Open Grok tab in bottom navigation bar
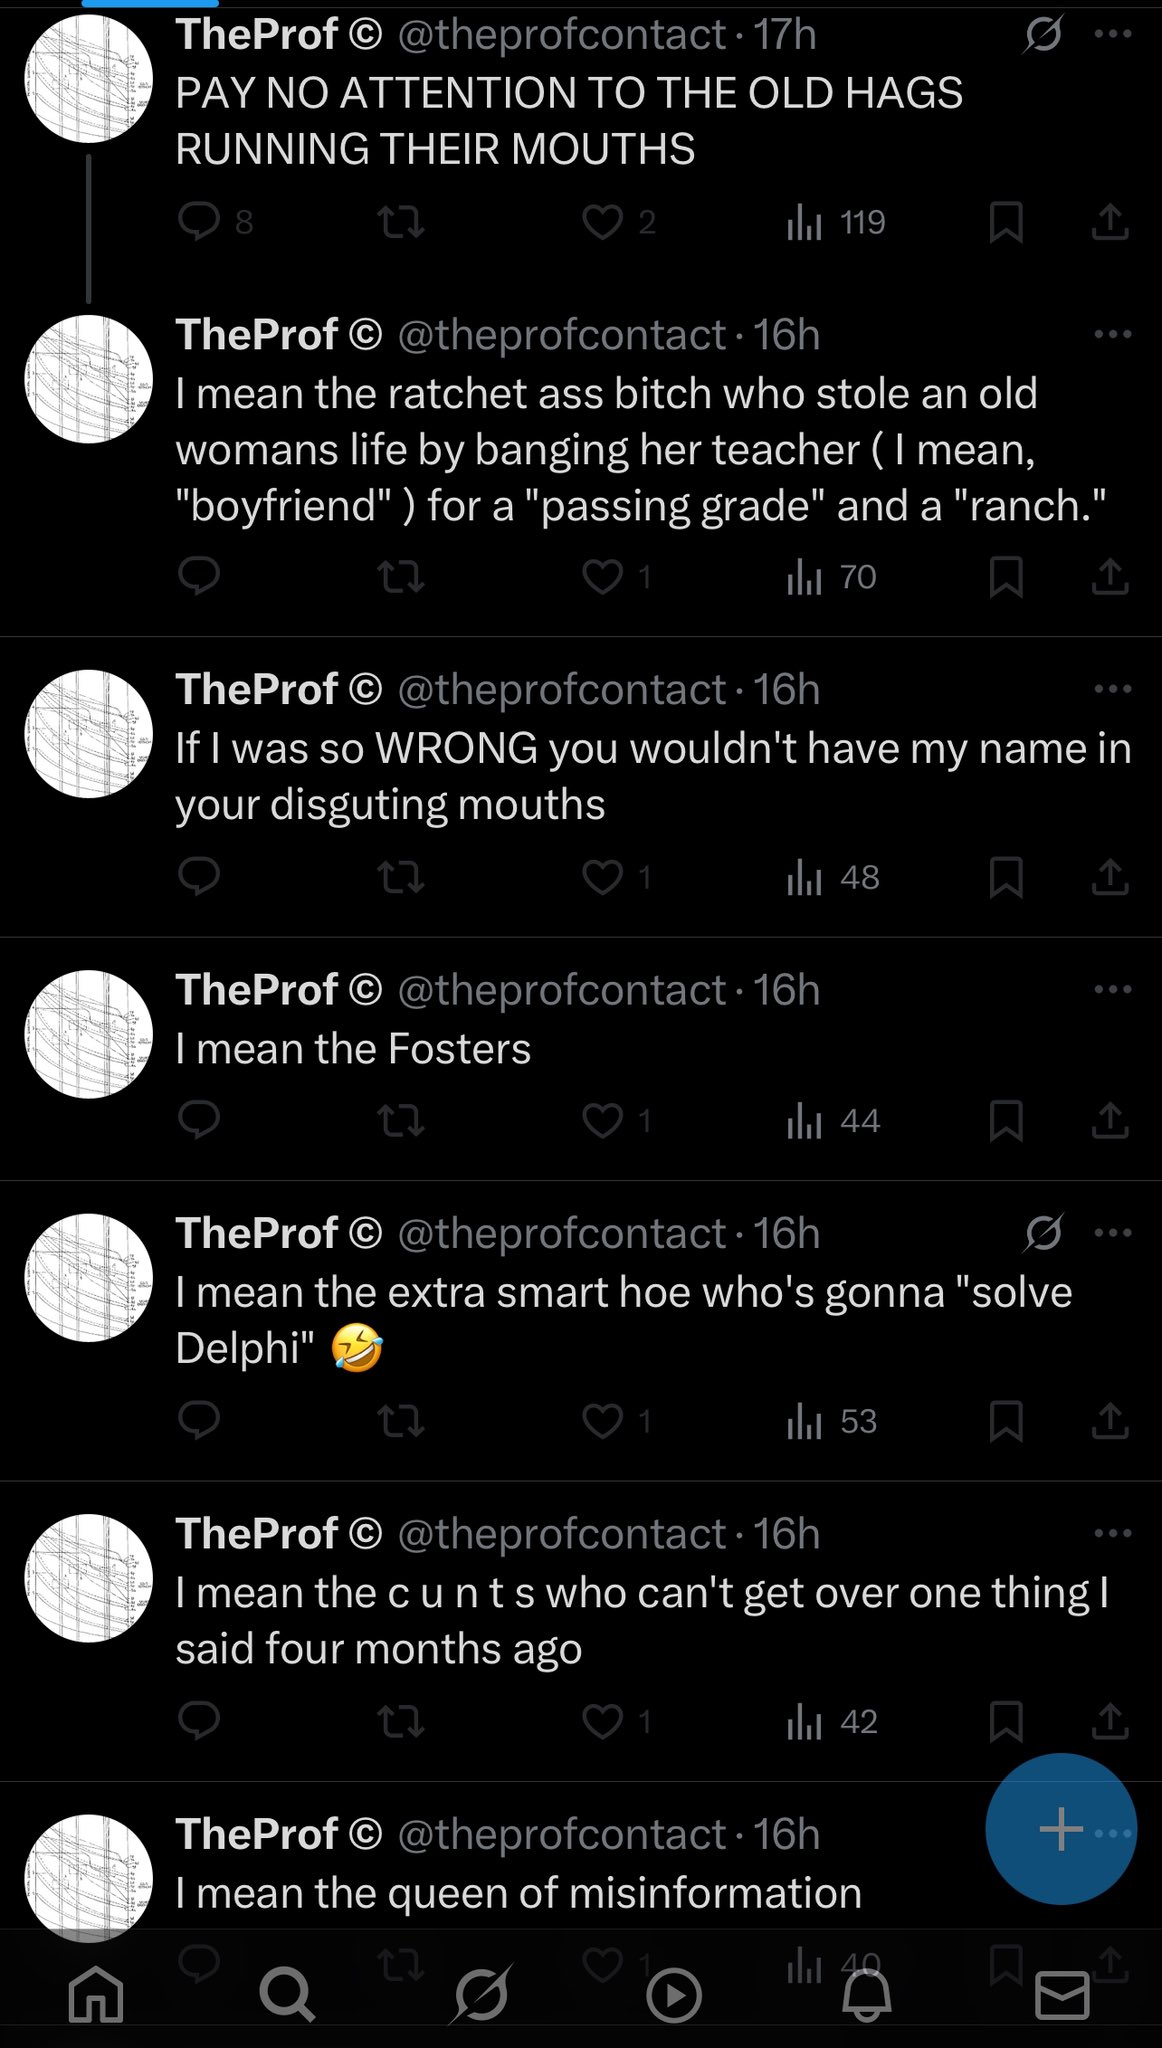This screenshot has width=1162, height=2048. tap(481, 1996)
